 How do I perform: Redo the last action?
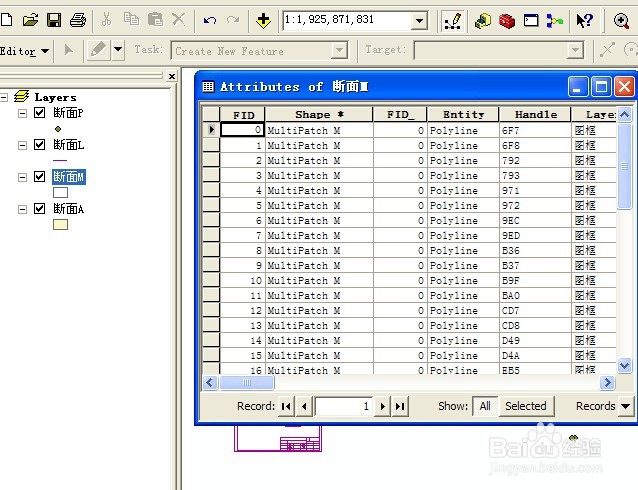coord(233,20)
